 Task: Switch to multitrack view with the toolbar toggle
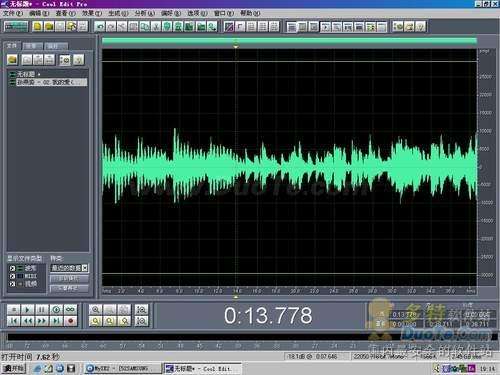tap(16, 26)
